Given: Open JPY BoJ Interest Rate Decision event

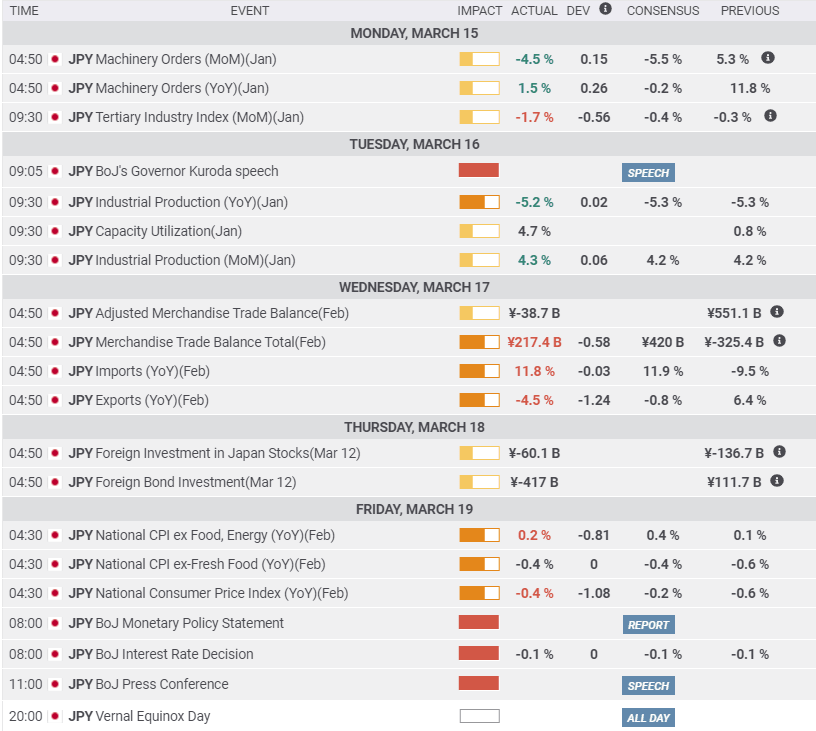Looking at the screenshot, I should click(161, 655).
